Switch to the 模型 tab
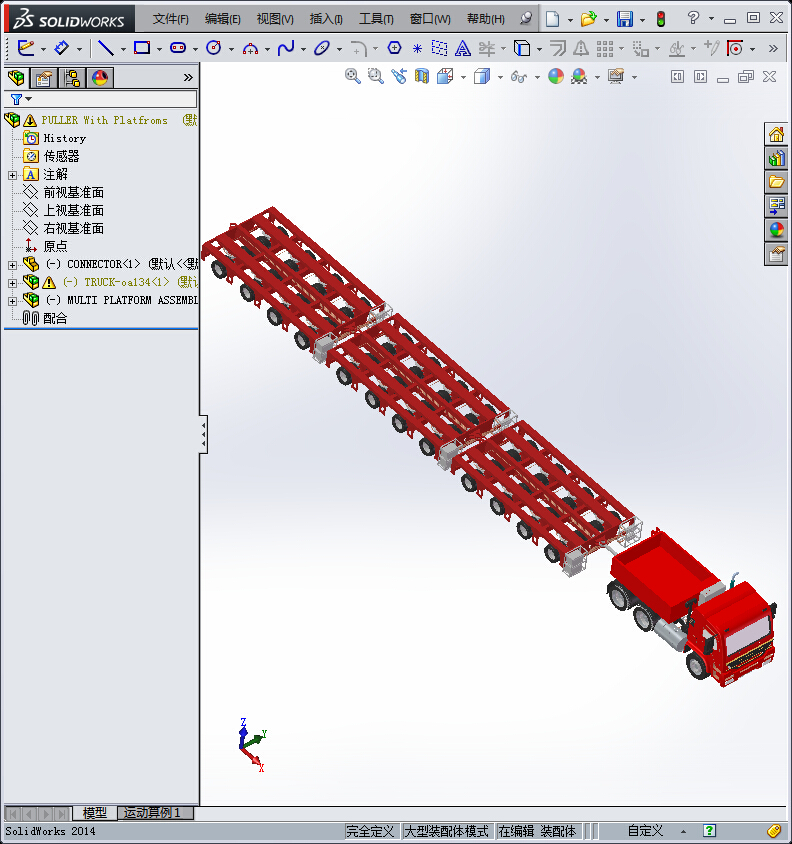The width and height of the screenshot is (792, 844). pyautogui.click(x=94, y=813)
